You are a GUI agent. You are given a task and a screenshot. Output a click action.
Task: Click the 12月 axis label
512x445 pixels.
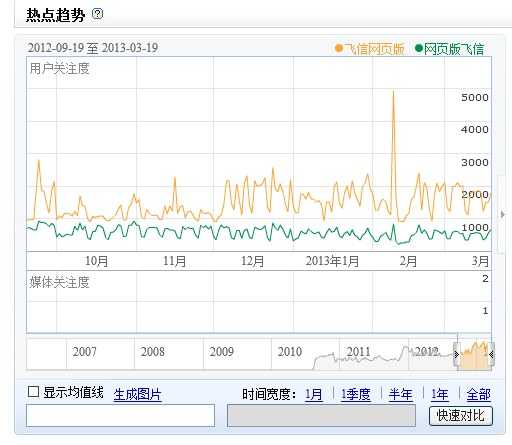click(253, 261)
